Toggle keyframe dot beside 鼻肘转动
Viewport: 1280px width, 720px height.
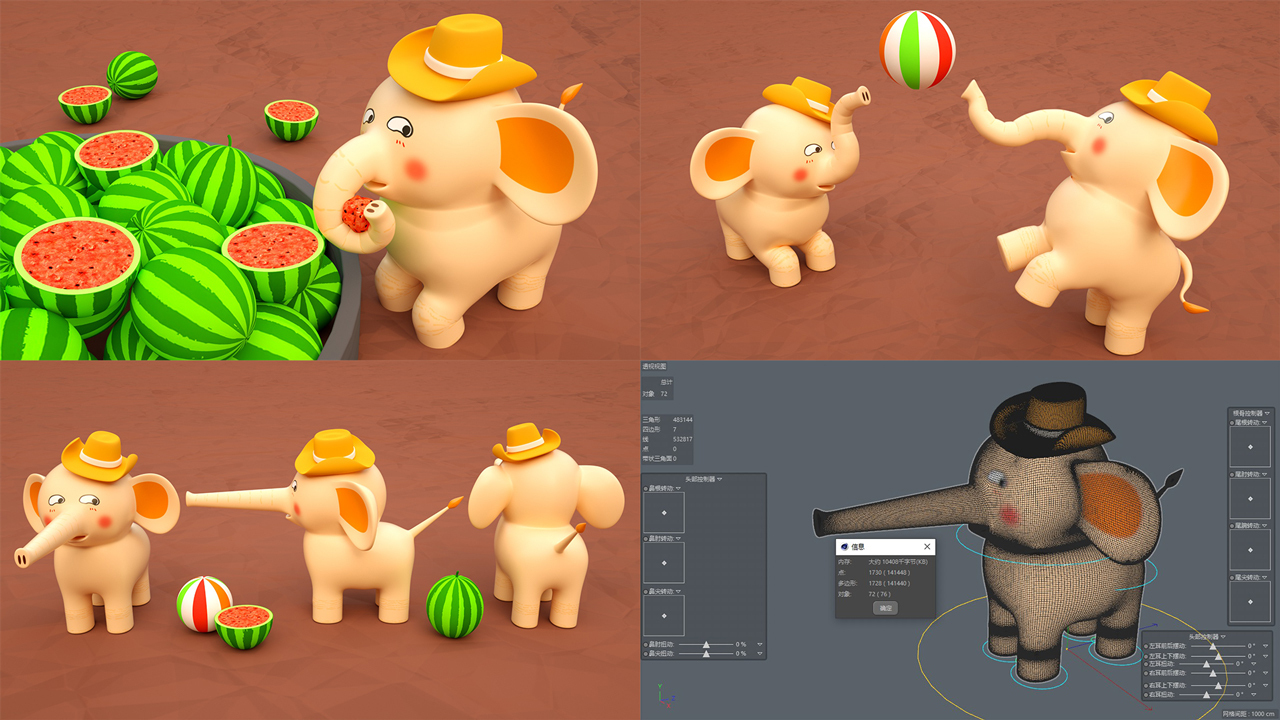coord(646,539)
